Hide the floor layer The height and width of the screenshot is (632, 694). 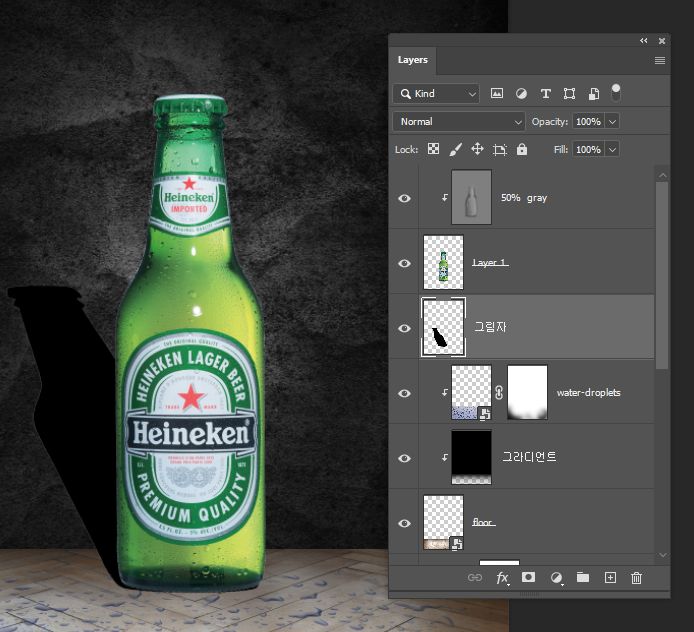[404, 524]
